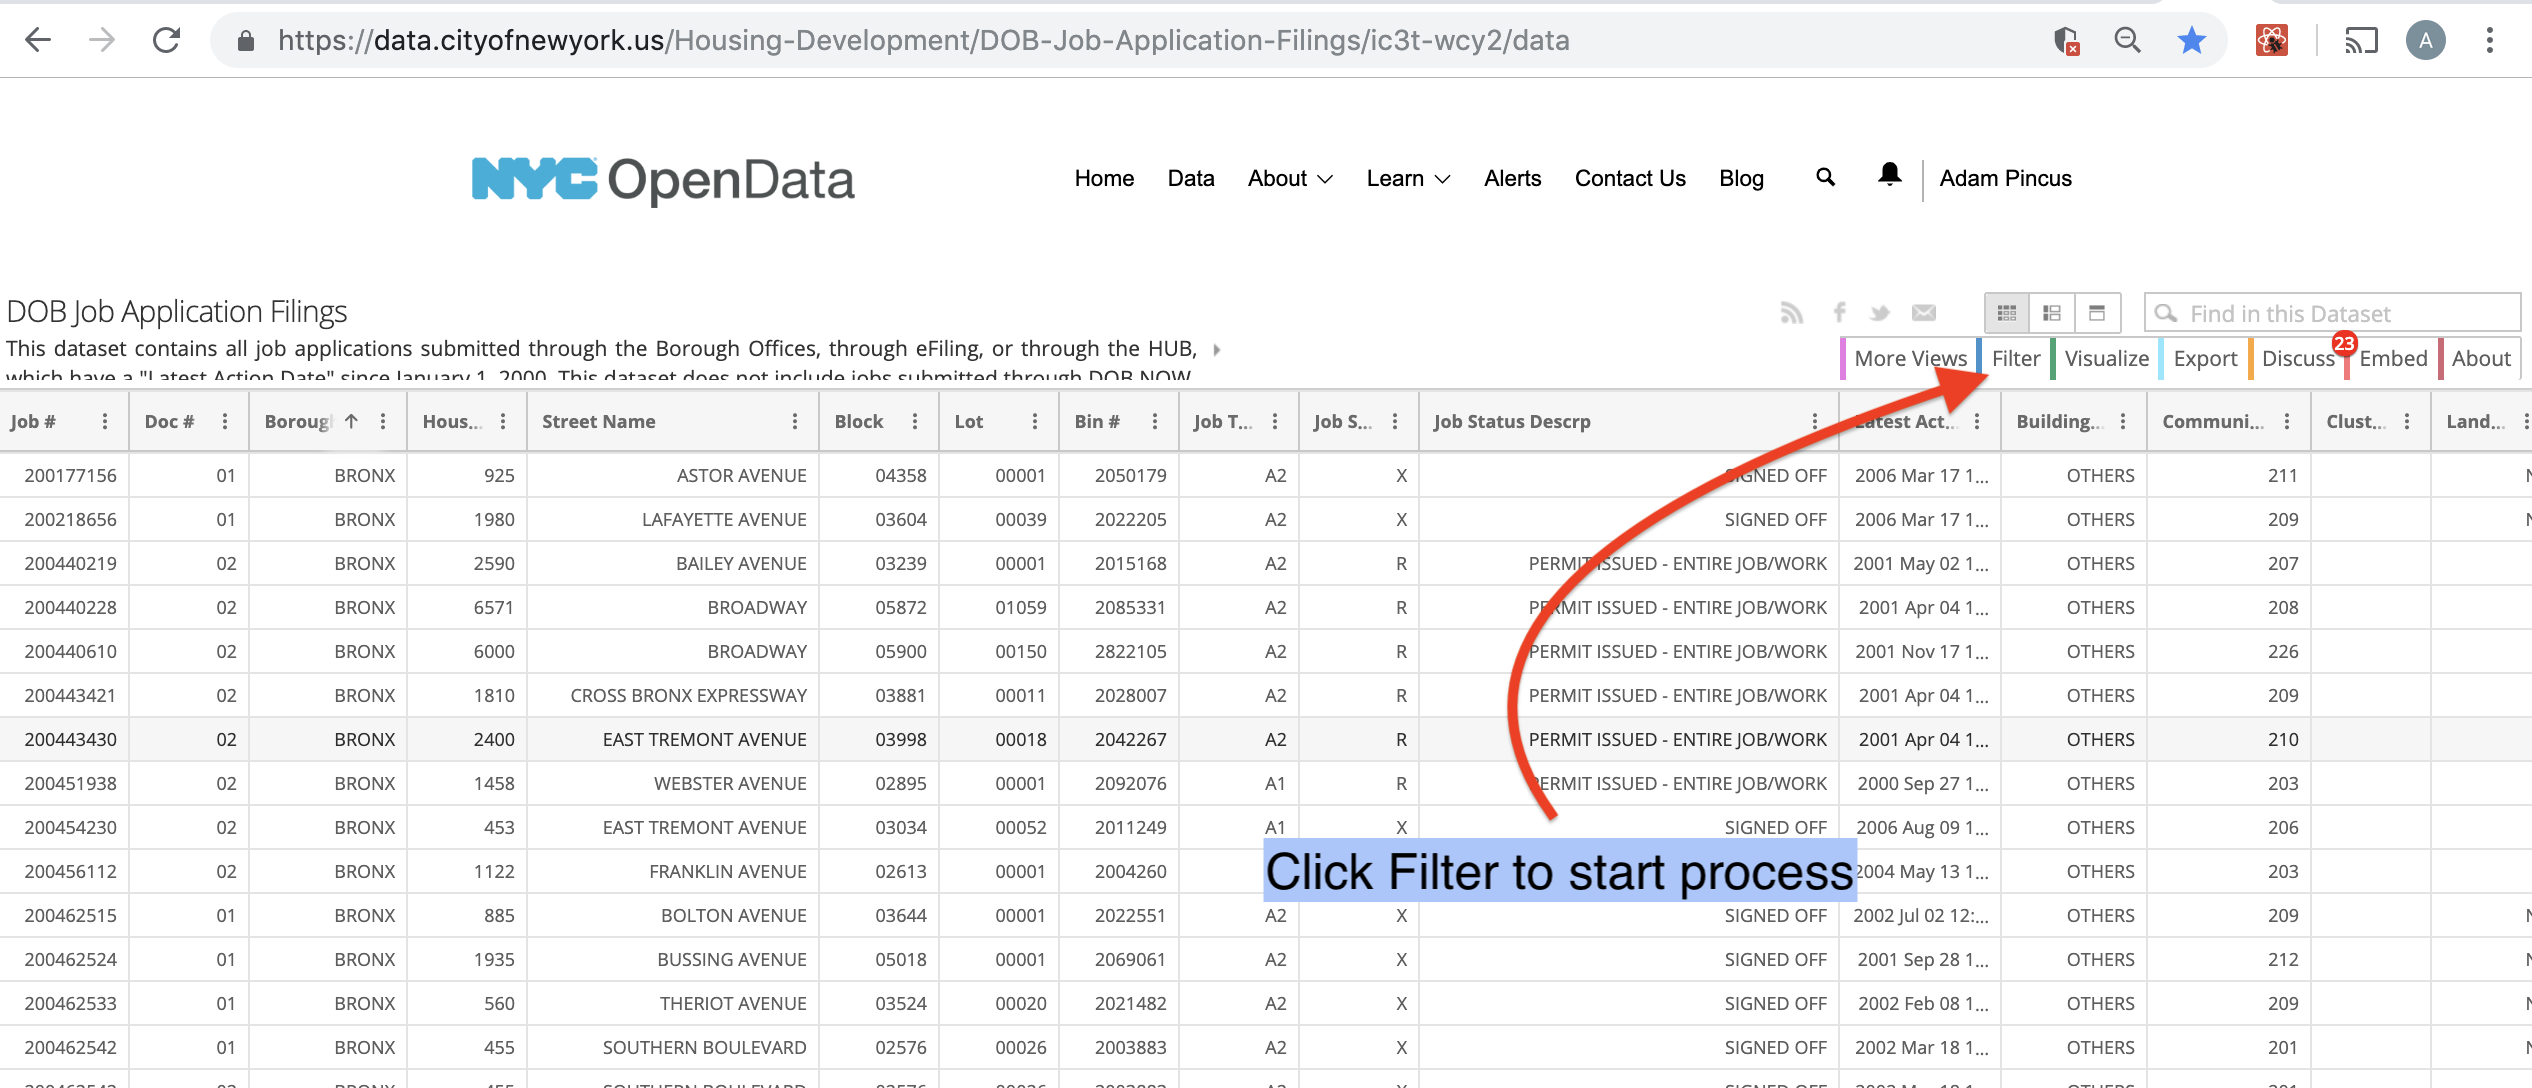Toggle Borough column sort arrow
Image resolution: width=2532 pixels, height=1088 pixels.
(x=351, y=421)
